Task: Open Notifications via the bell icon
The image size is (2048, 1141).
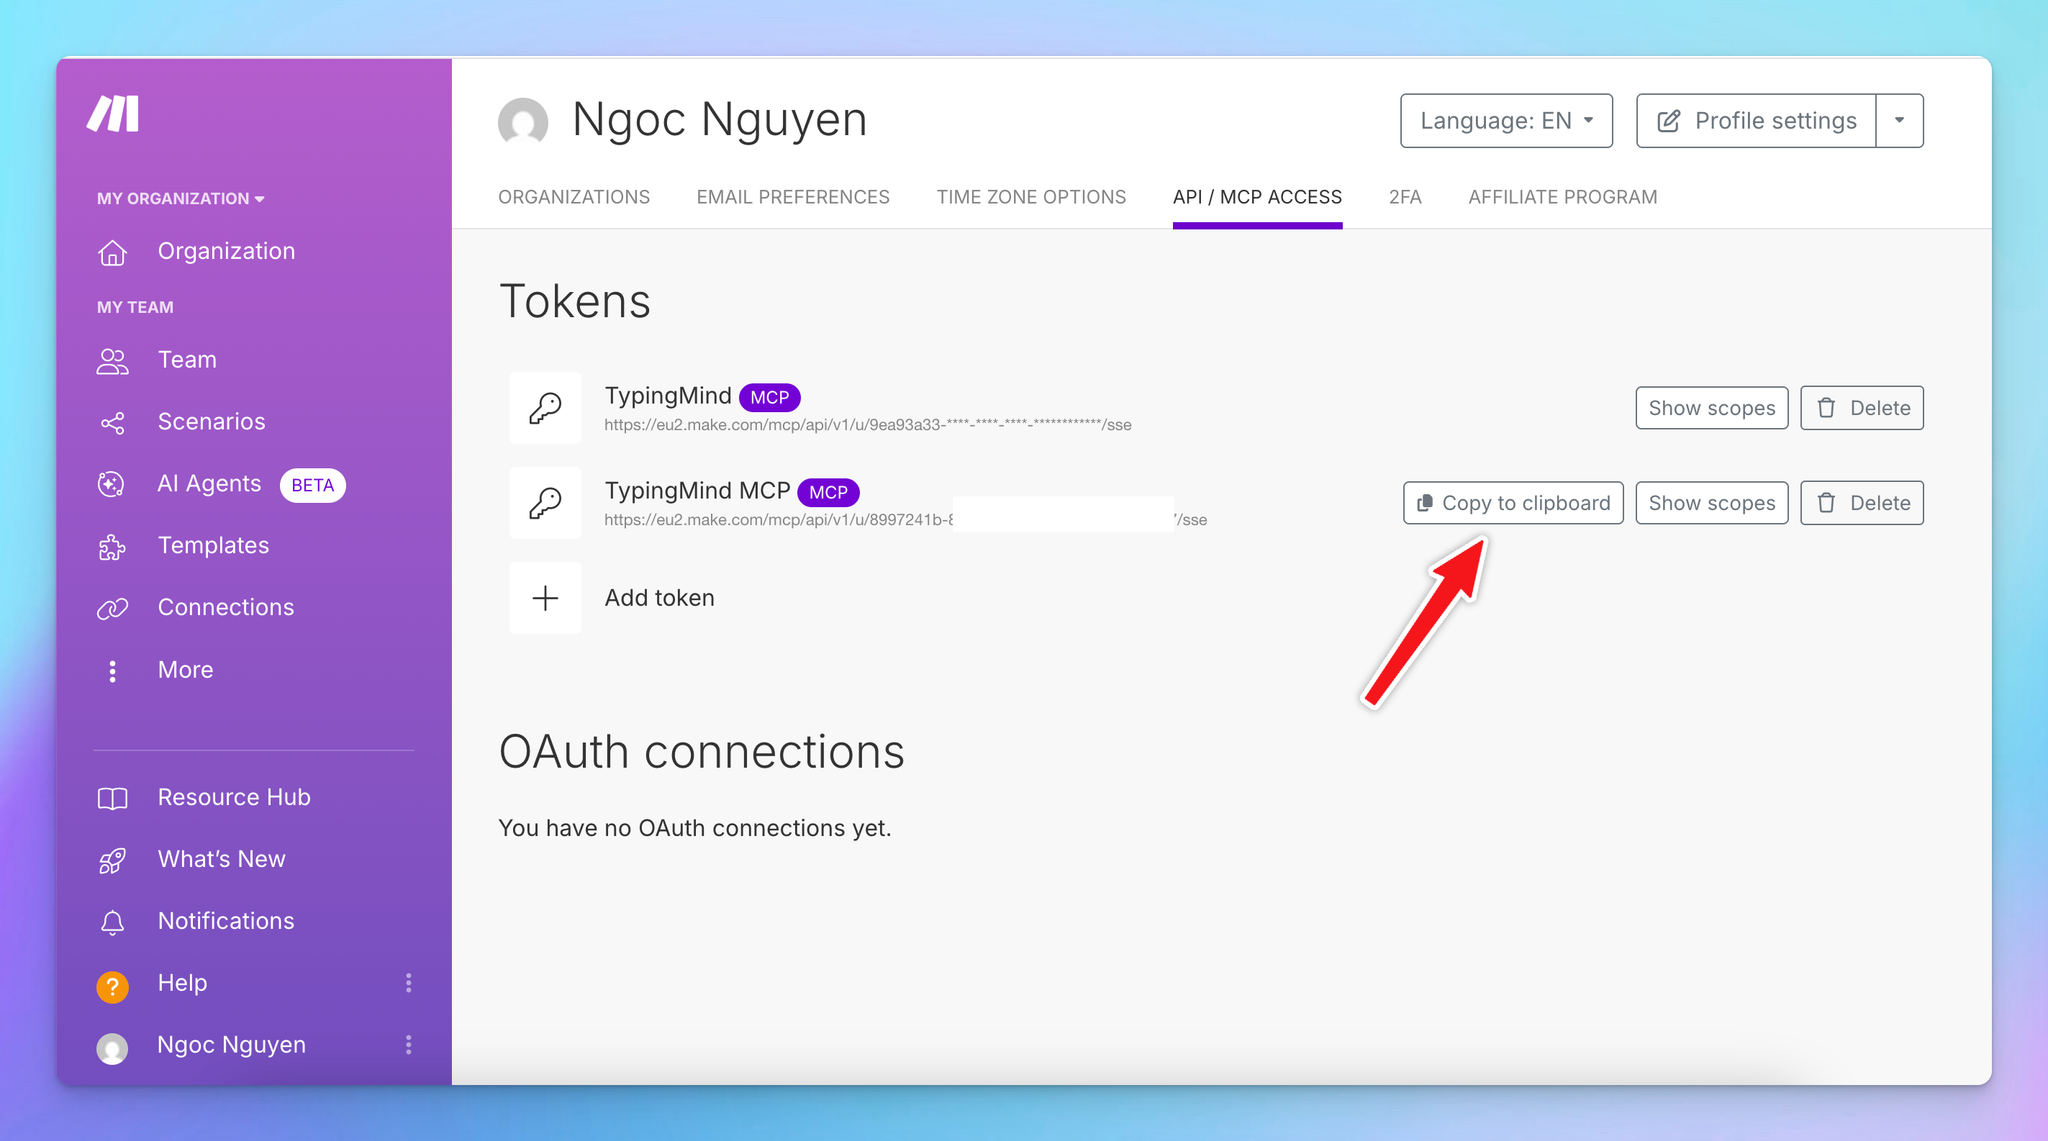Action: pyautogui.click(x=112, y=922)
